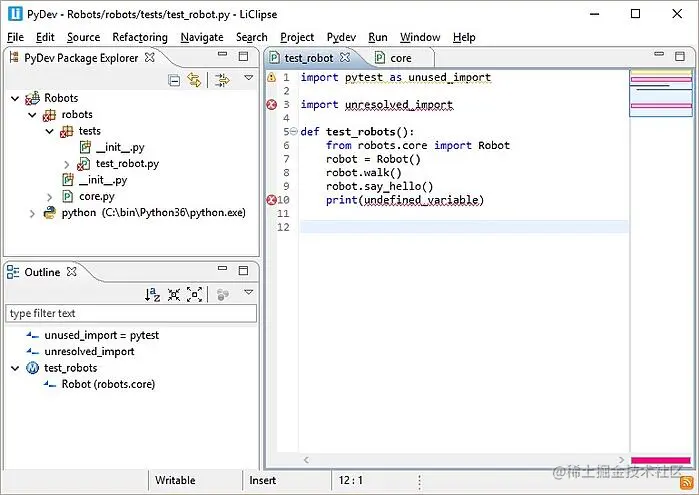Click Collapse All in Outline toolbar
Image resolution: width=699 pixels, height=495 pixels.
(173, 294)
